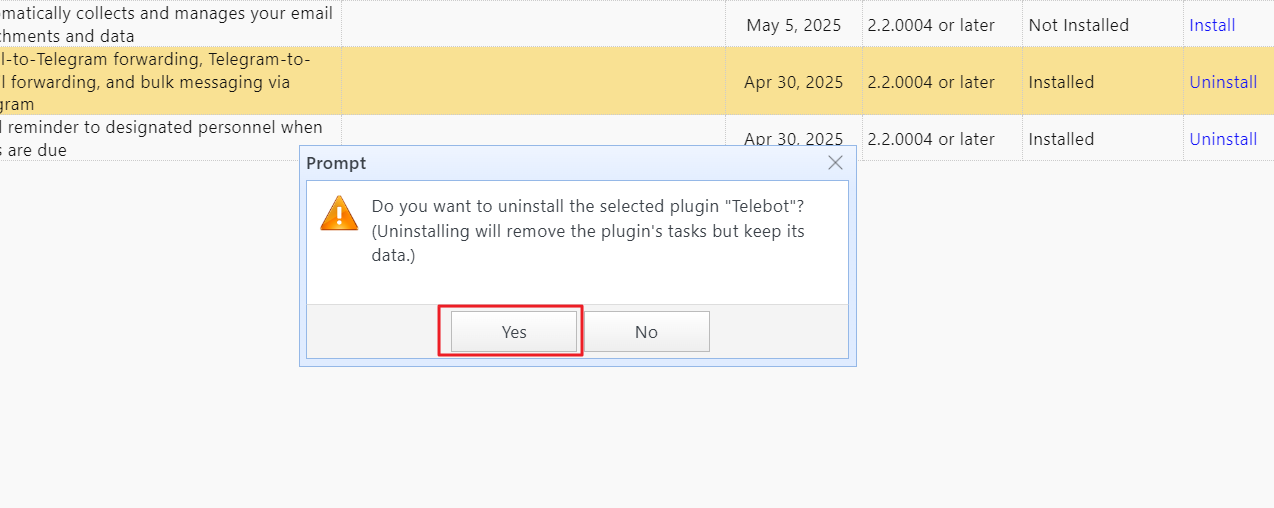This screenshot has height=508, width=1274.
Task: Uninstall link in the highlighted Telegram row
Action: coord(1223,82)
